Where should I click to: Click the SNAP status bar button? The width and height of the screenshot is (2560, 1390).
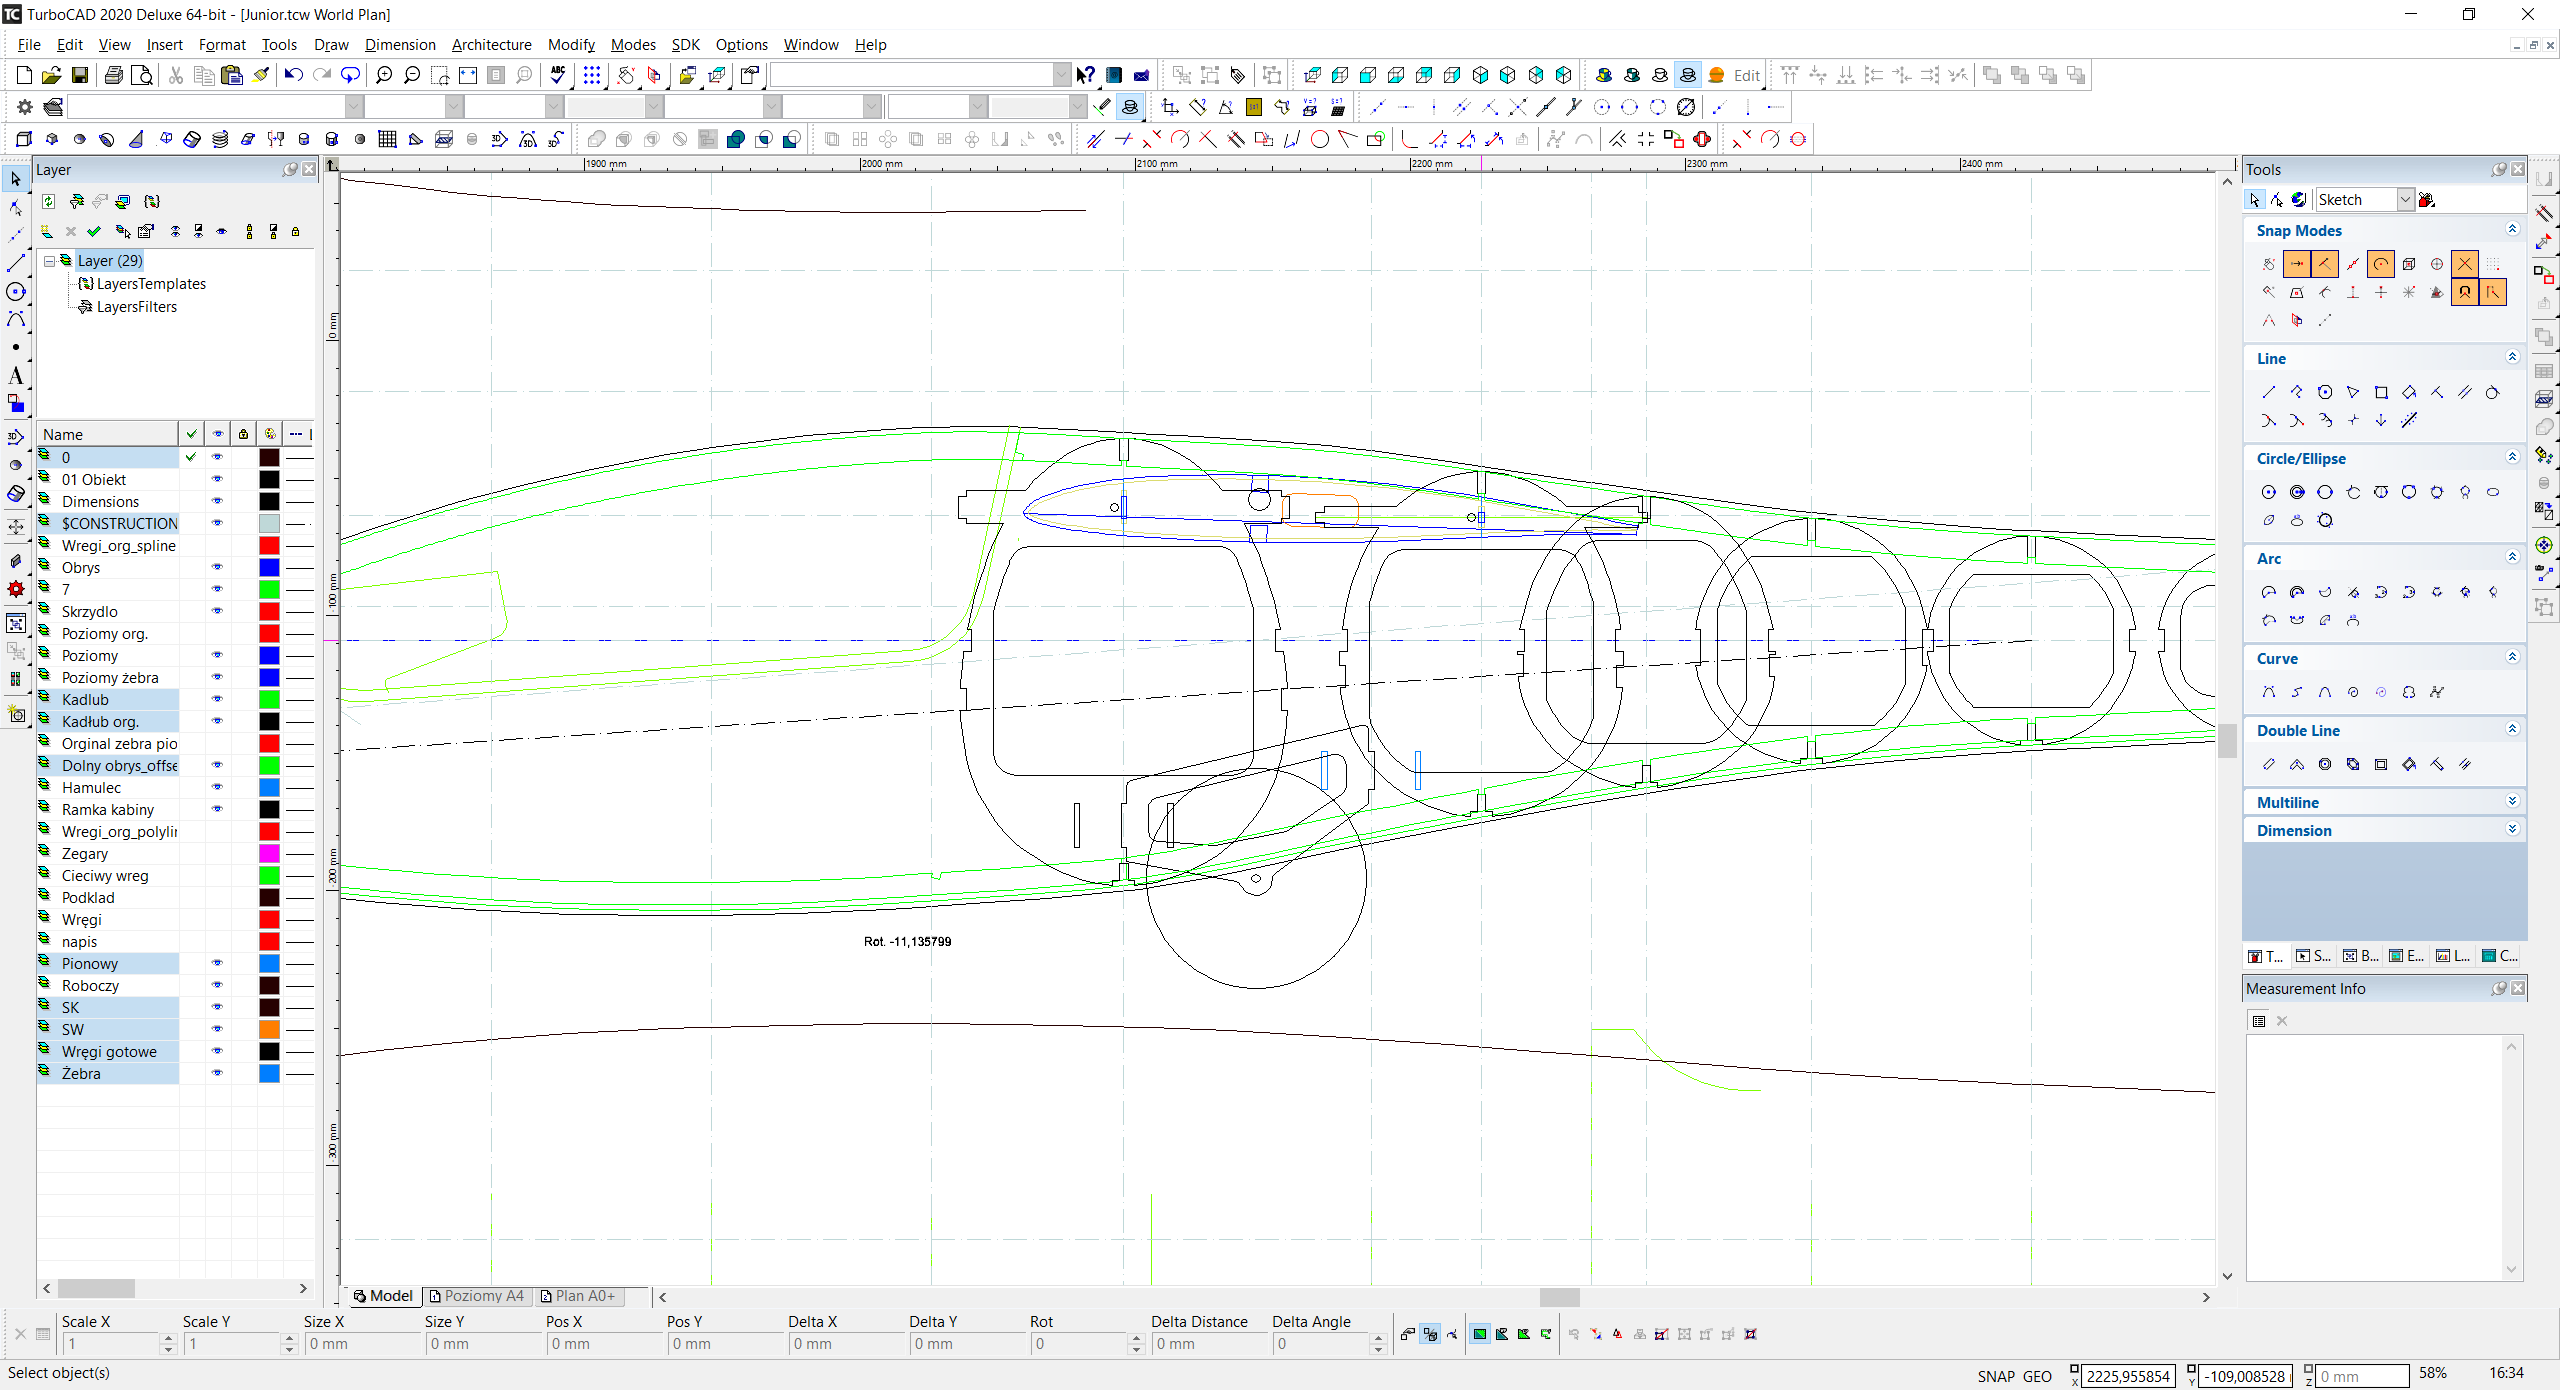(x=1995, y=1376)
